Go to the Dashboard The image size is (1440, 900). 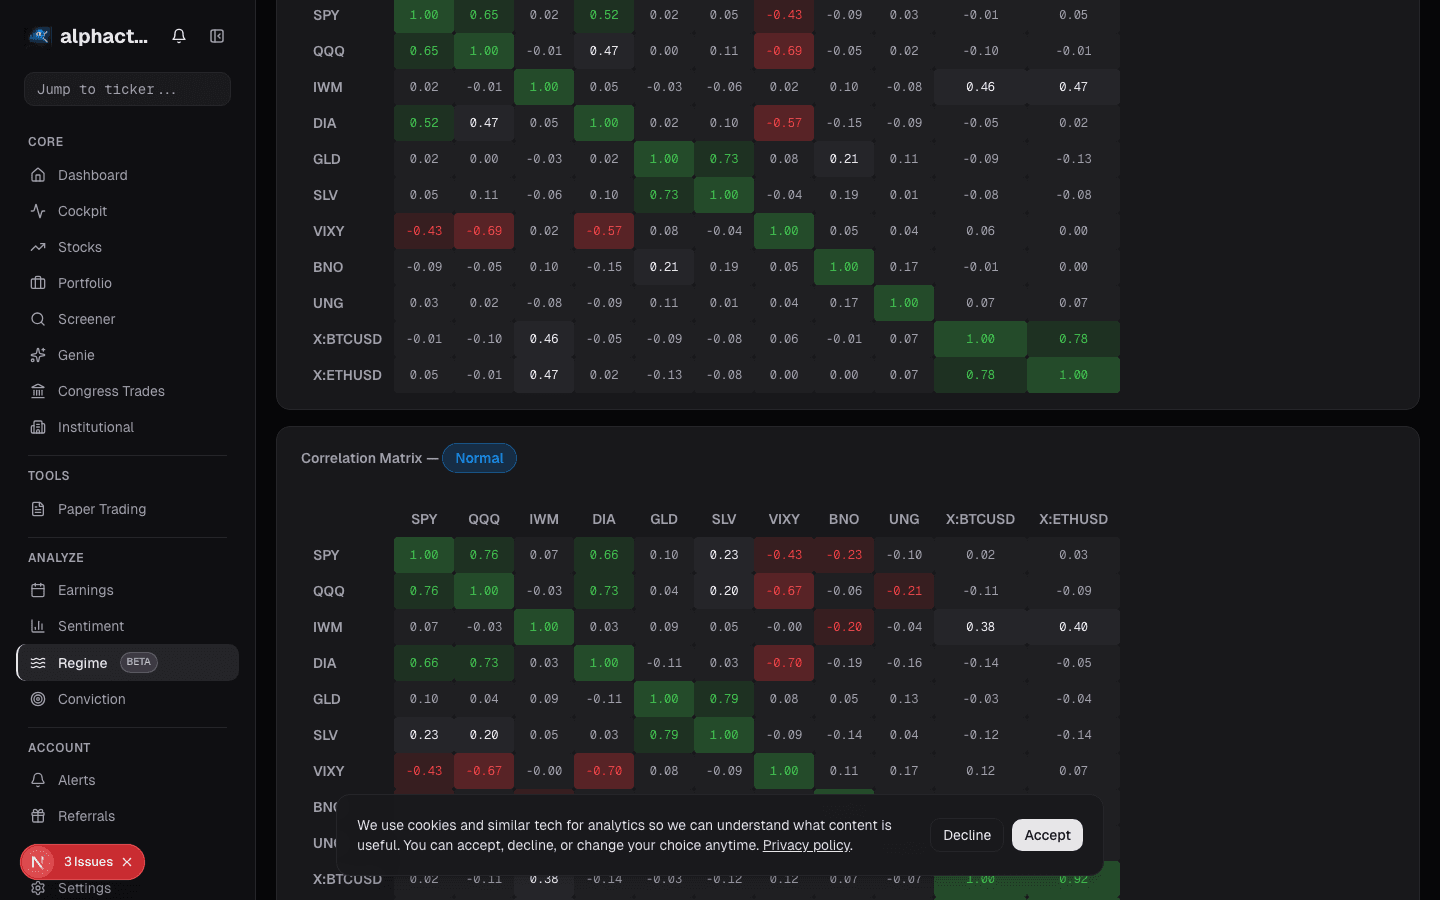[93, 175]
